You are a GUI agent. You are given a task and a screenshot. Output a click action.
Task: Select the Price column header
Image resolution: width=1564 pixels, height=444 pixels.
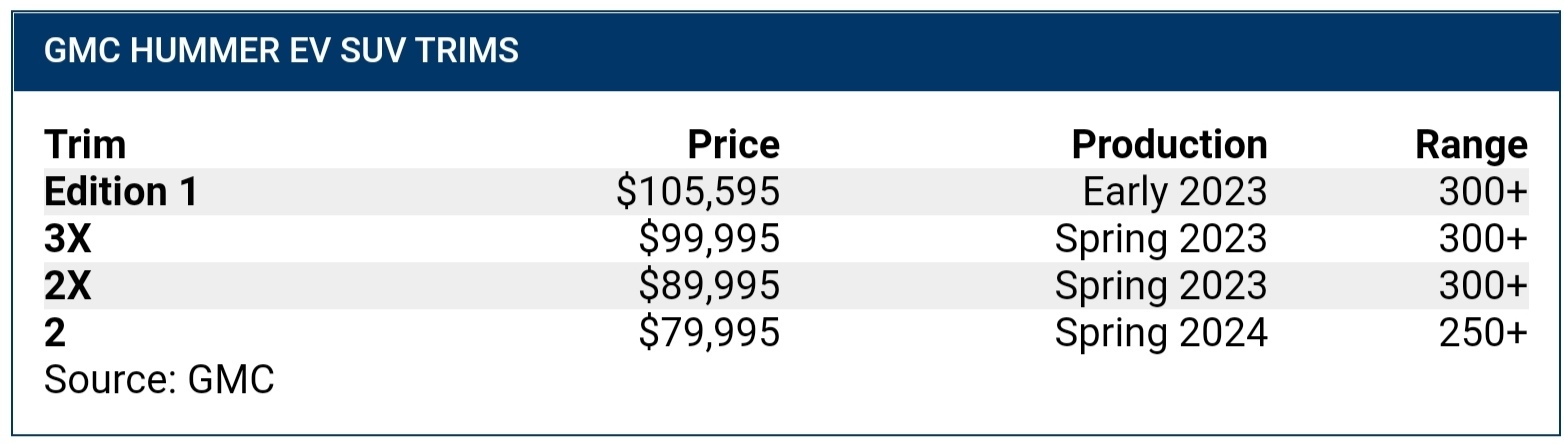tap(733, 145)
